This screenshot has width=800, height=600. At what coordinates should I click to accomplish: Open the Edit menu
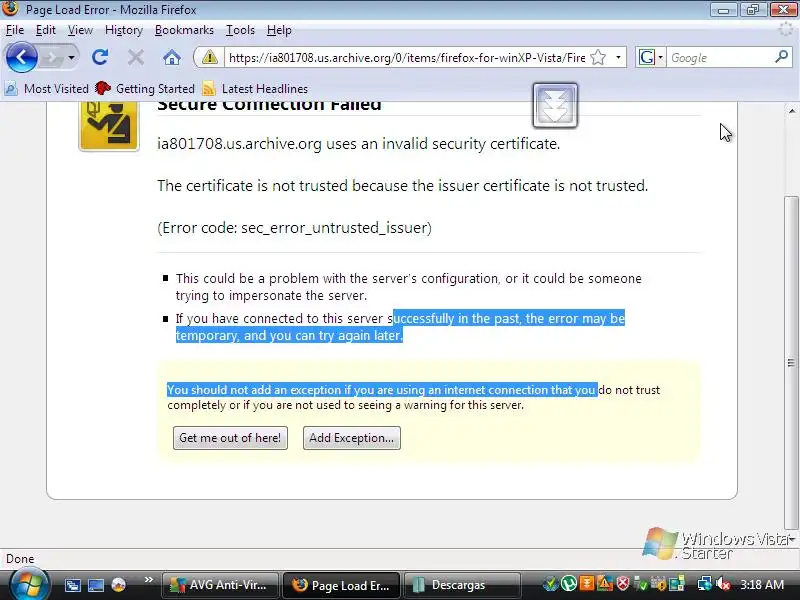[45, 30]
